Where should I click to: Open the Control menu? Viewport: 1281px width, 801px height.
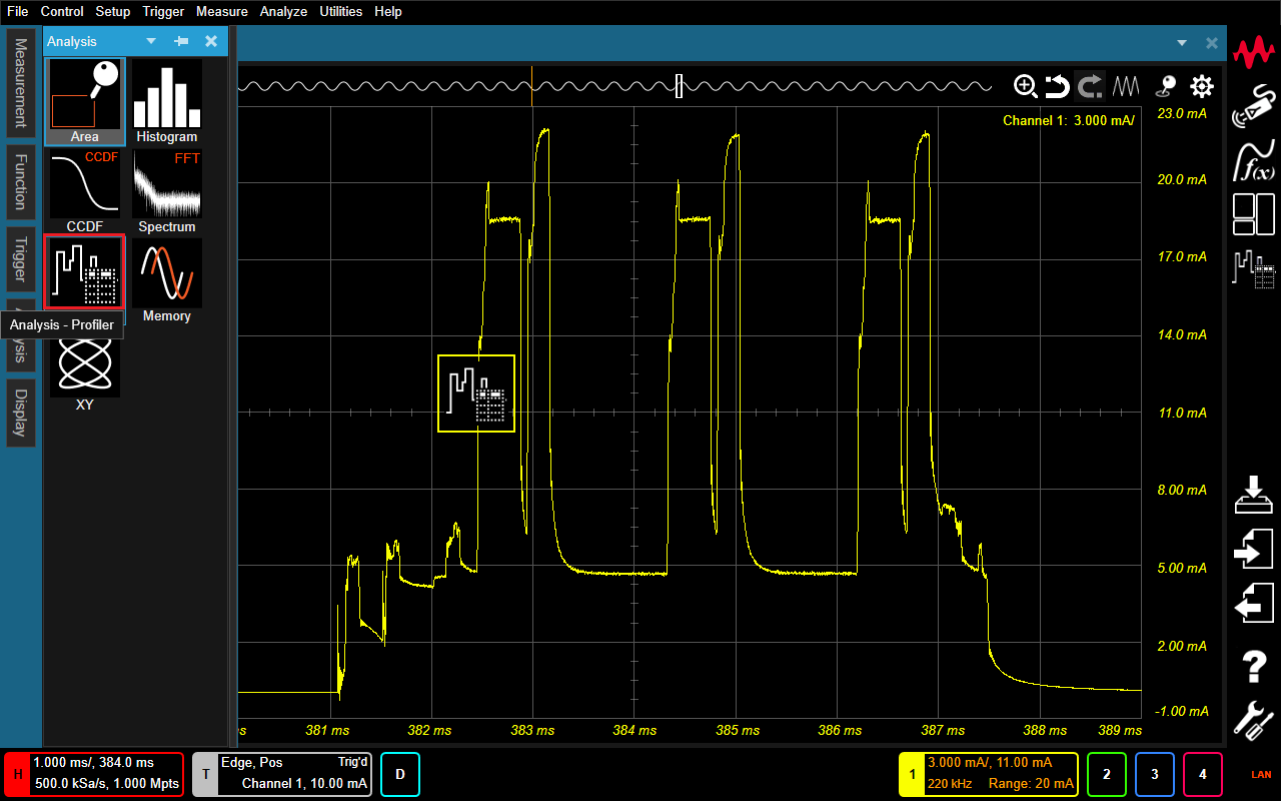coord(62,12)
